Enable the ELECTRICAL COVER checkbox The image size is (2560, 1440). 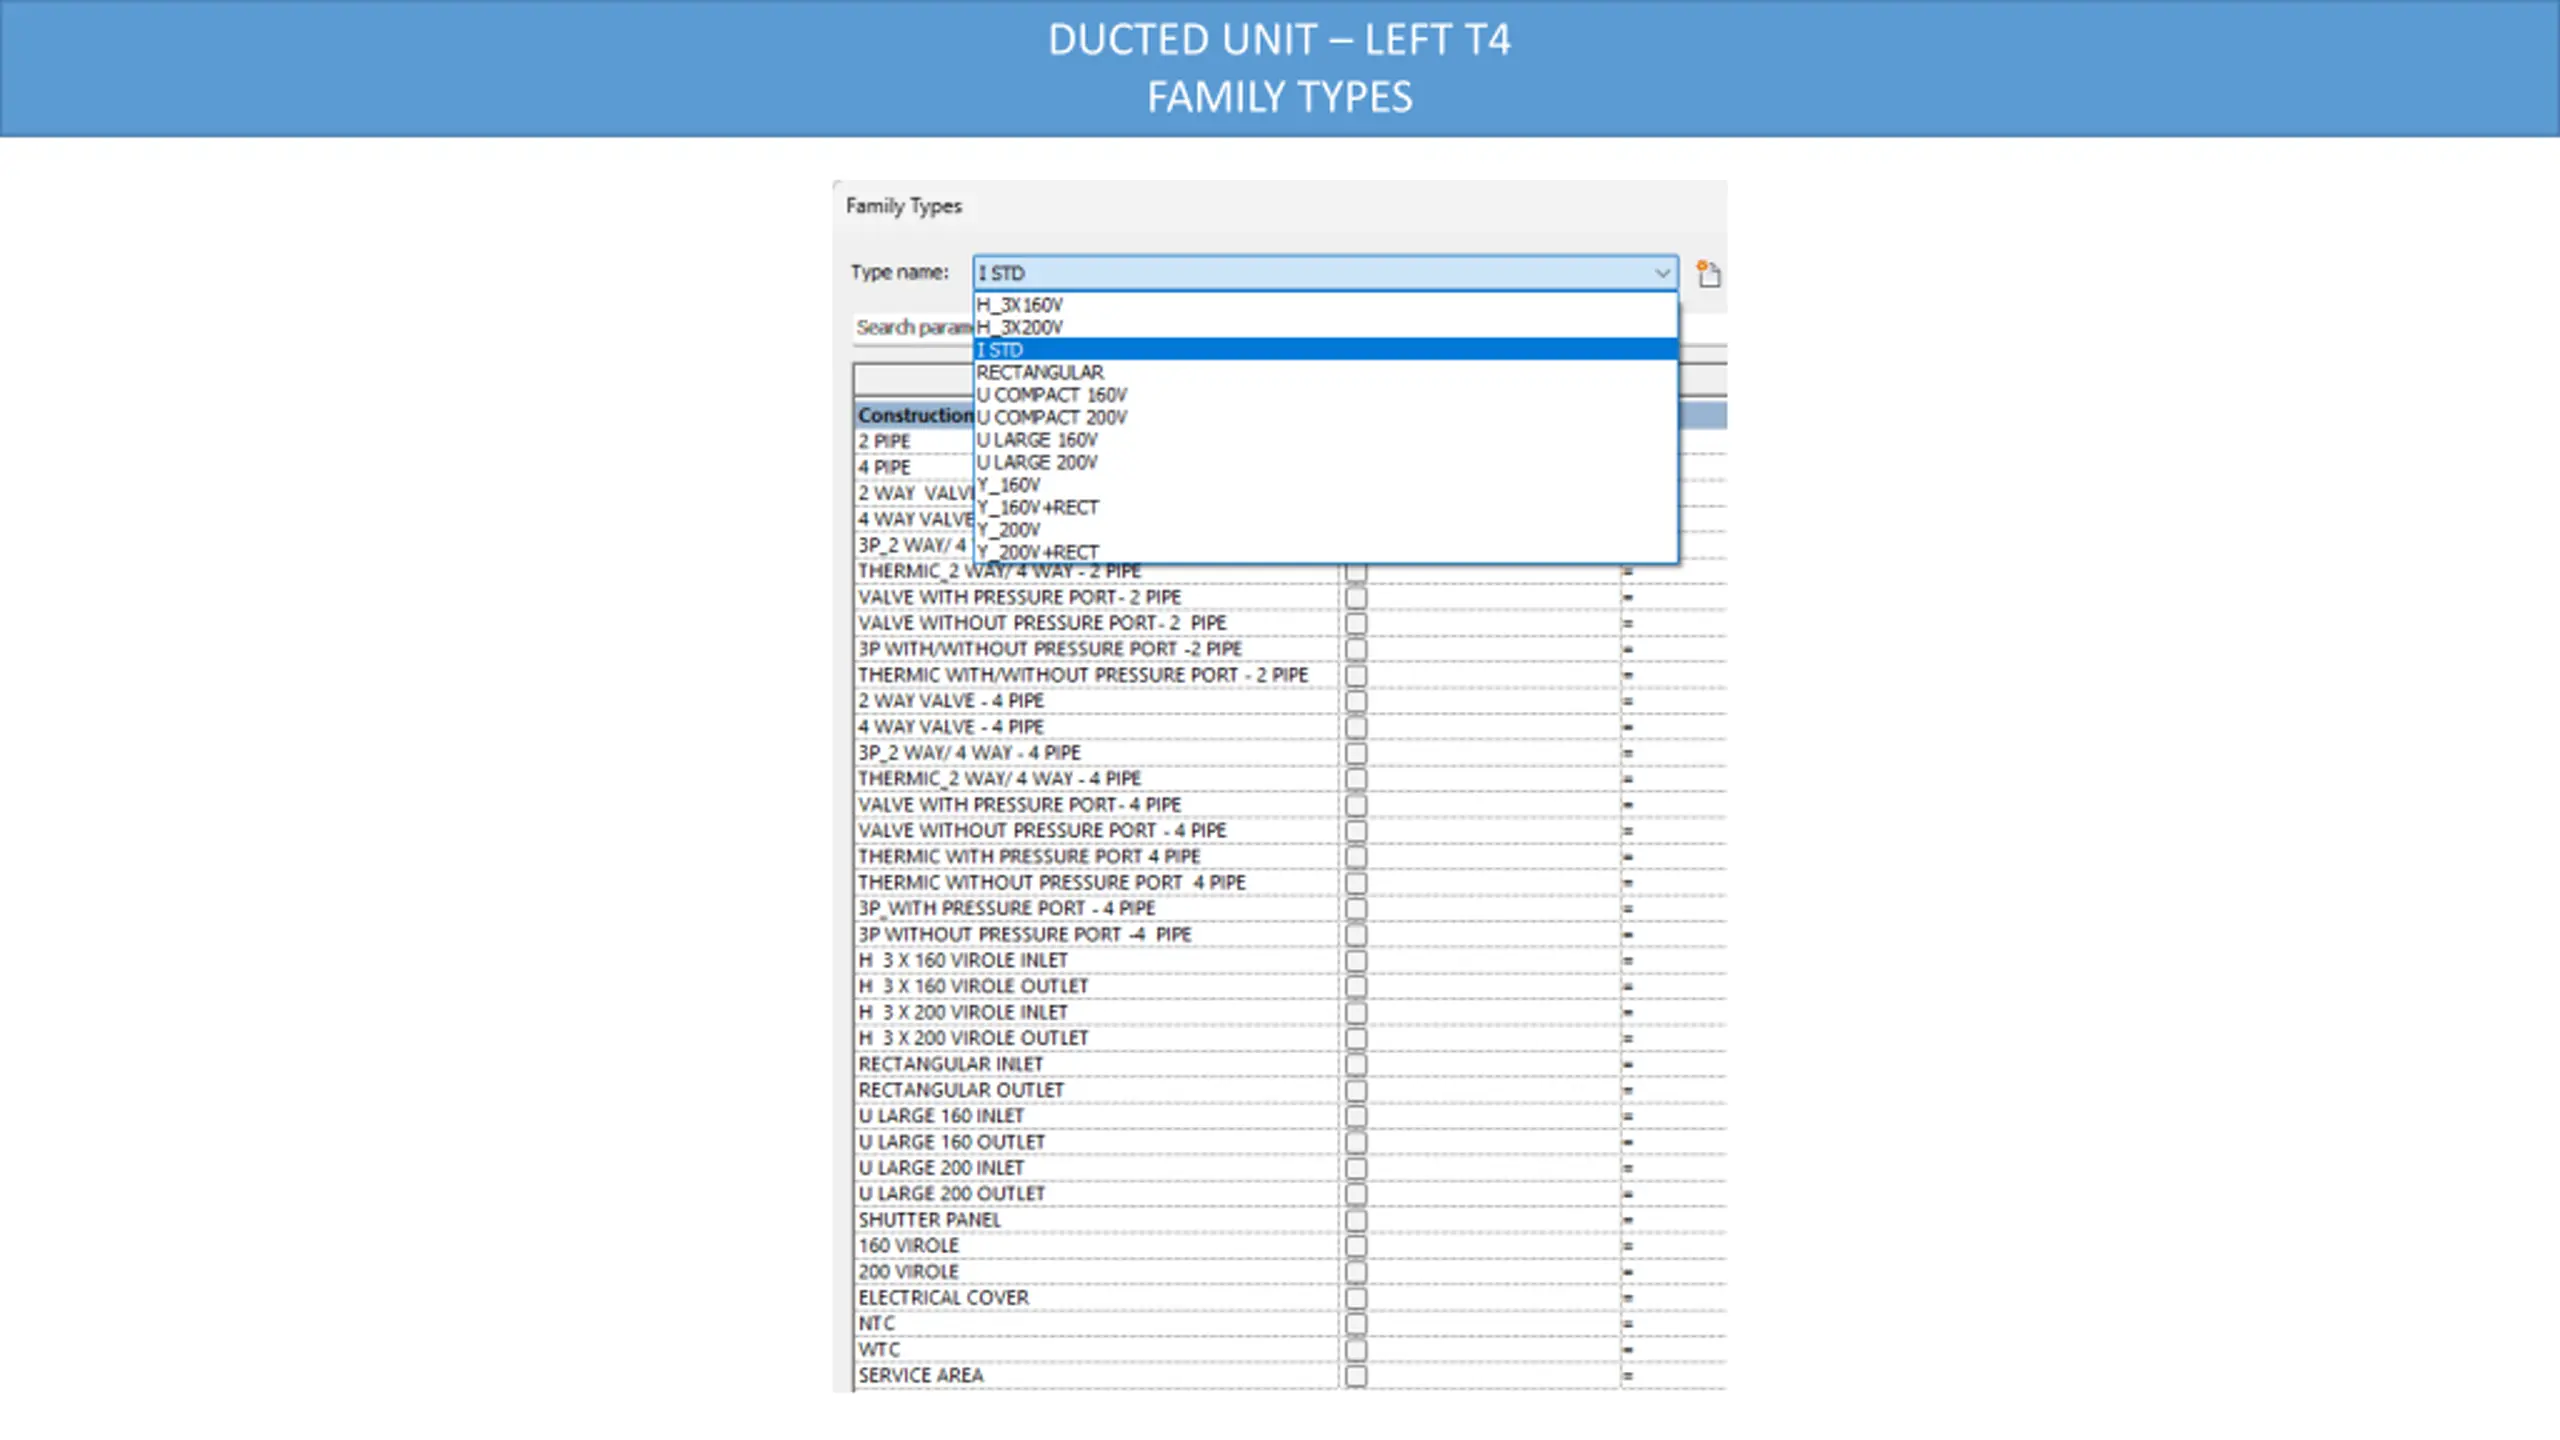(1356, 1298)
